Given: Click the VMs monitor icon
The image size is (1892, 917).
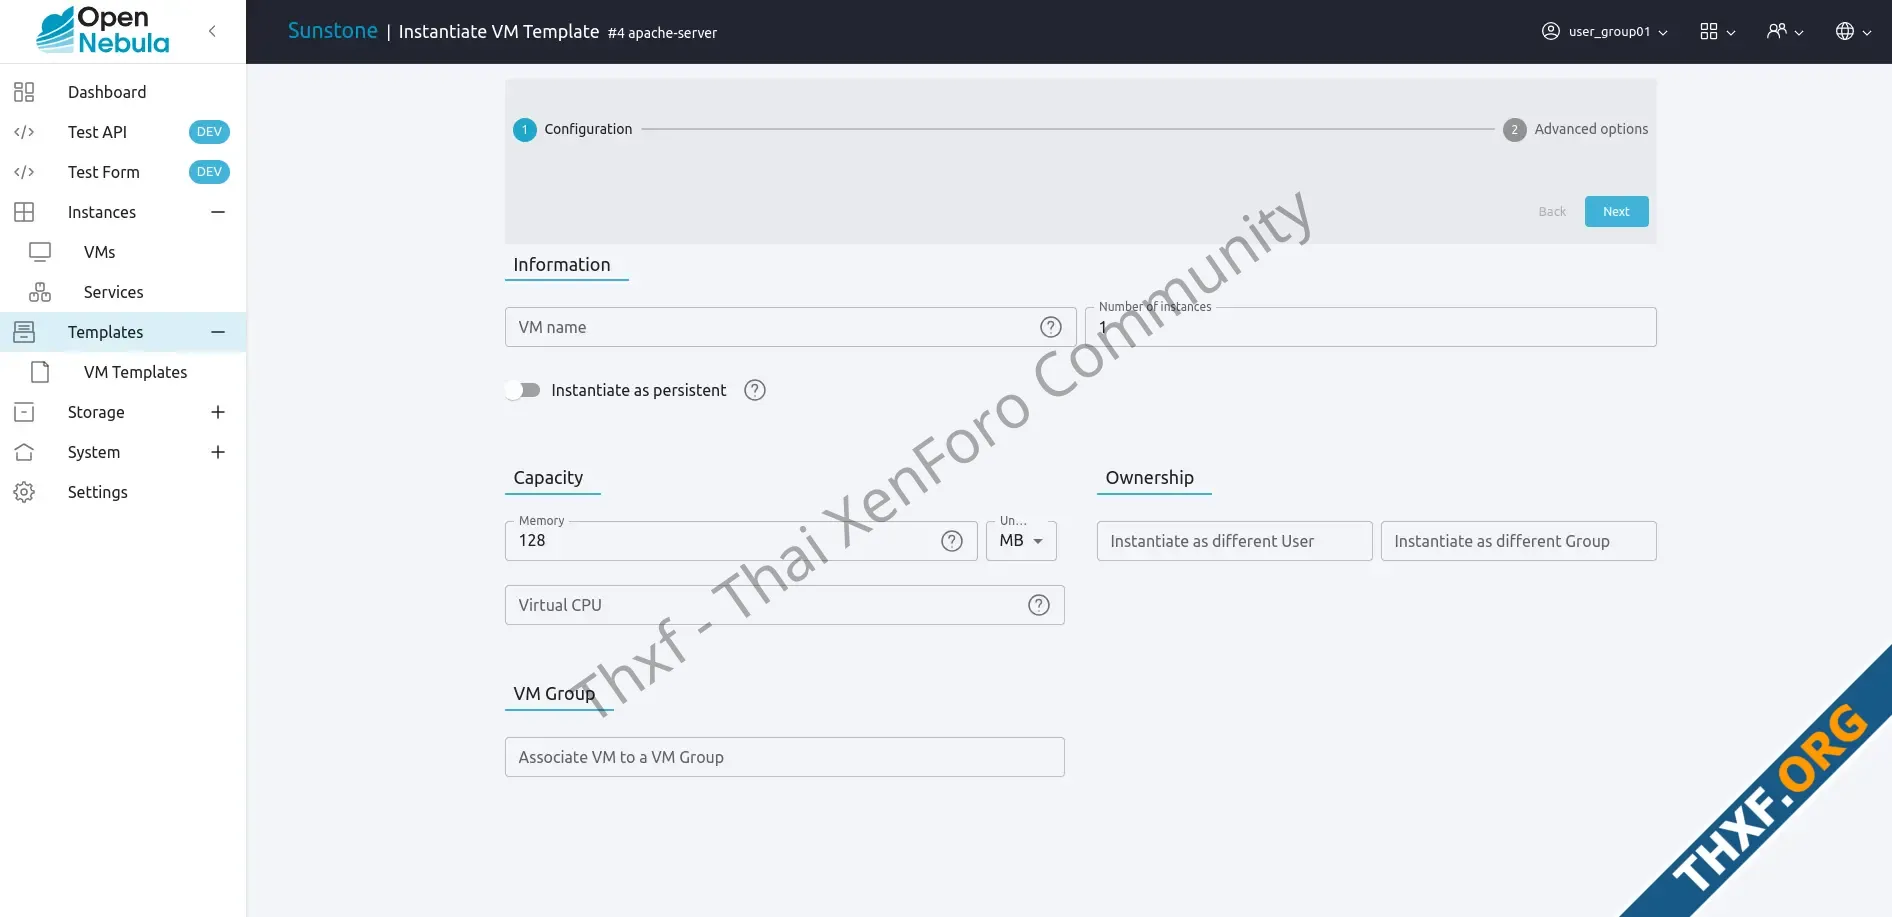Looking at the screenshot, I should pos(40,252).
